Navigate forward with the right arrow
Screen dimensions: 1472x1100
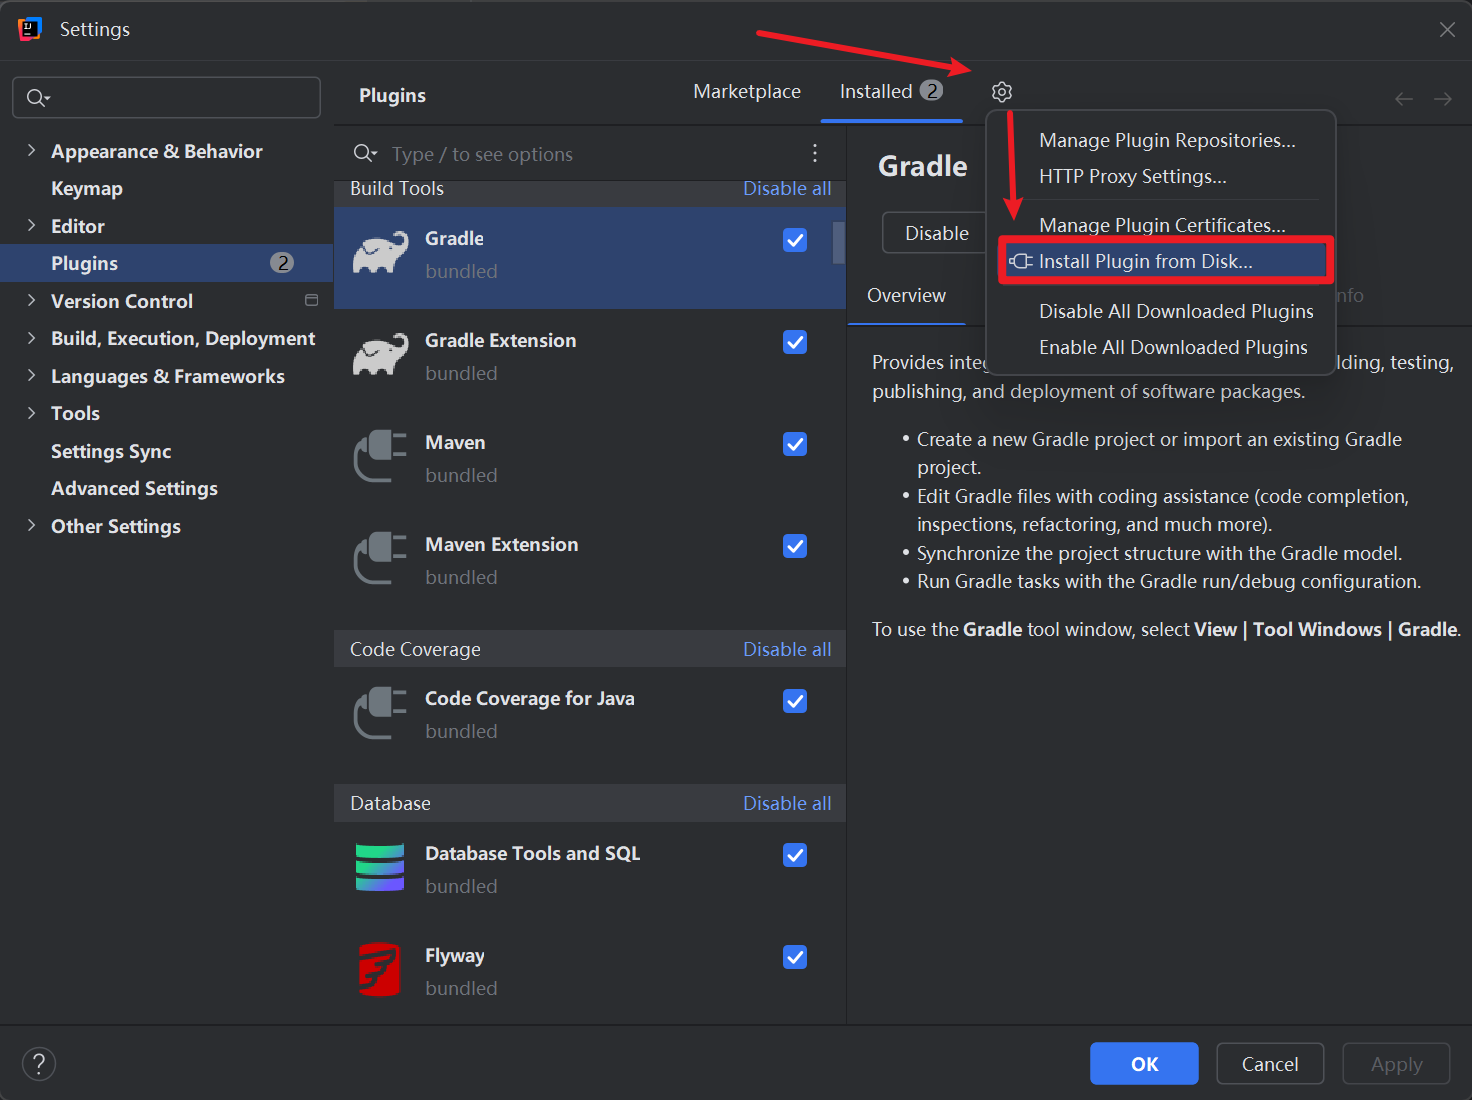pyautogui.click(x=1443, y=98)
